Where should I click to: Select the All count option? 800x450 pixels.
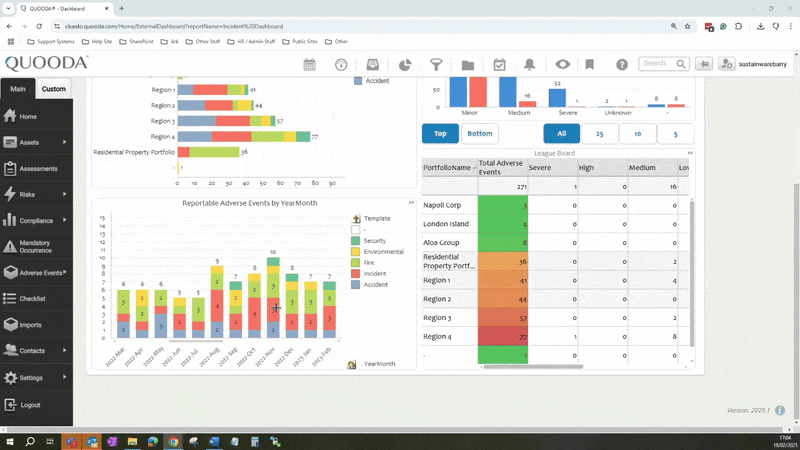[561, 134]
